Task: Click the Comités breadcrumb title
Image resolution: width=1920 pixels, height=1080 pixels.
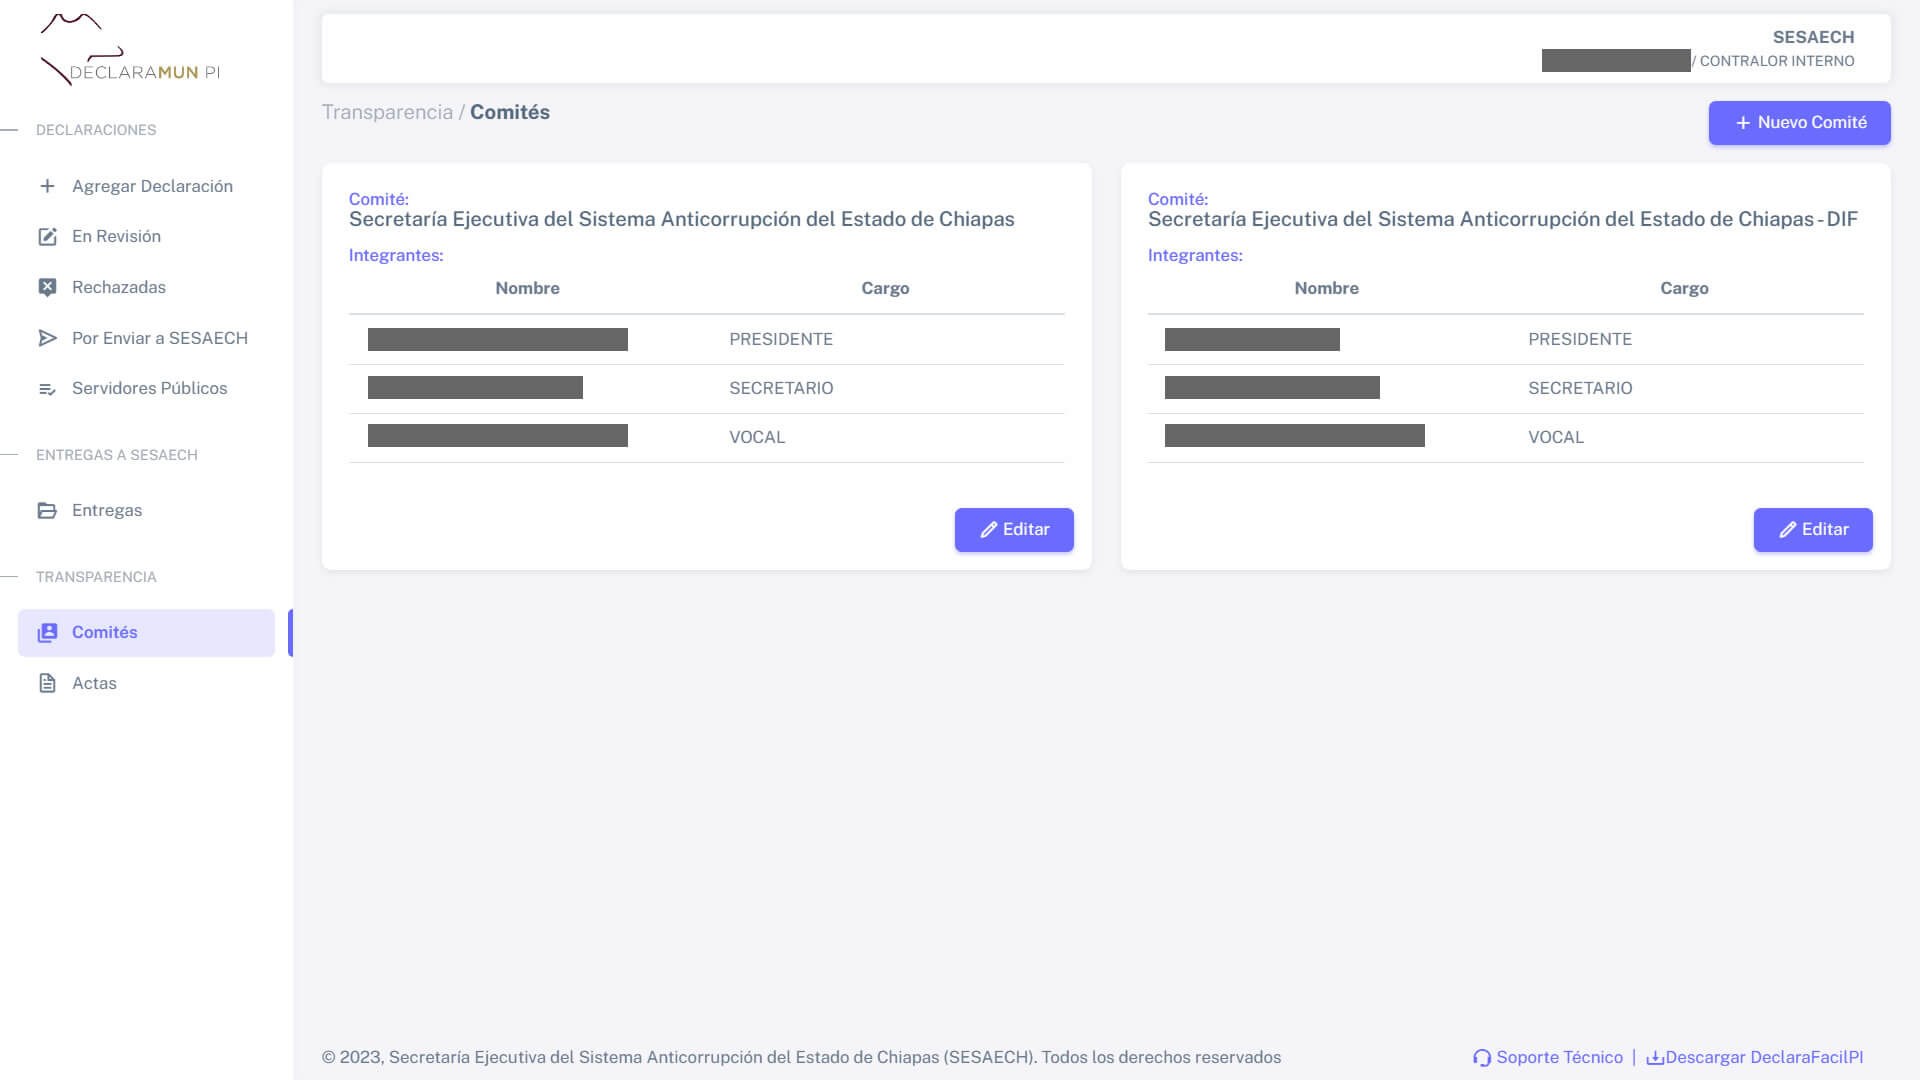Action: pyautogui.click(x=510, y=112)
